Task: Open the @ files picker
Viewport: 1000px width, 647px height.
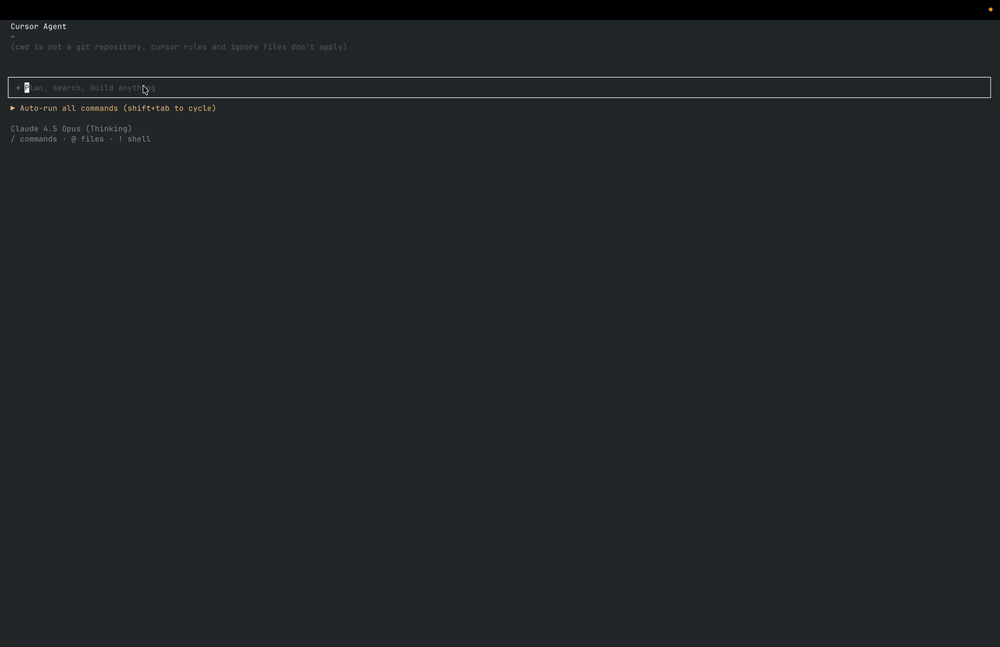Action: (90, 139)
